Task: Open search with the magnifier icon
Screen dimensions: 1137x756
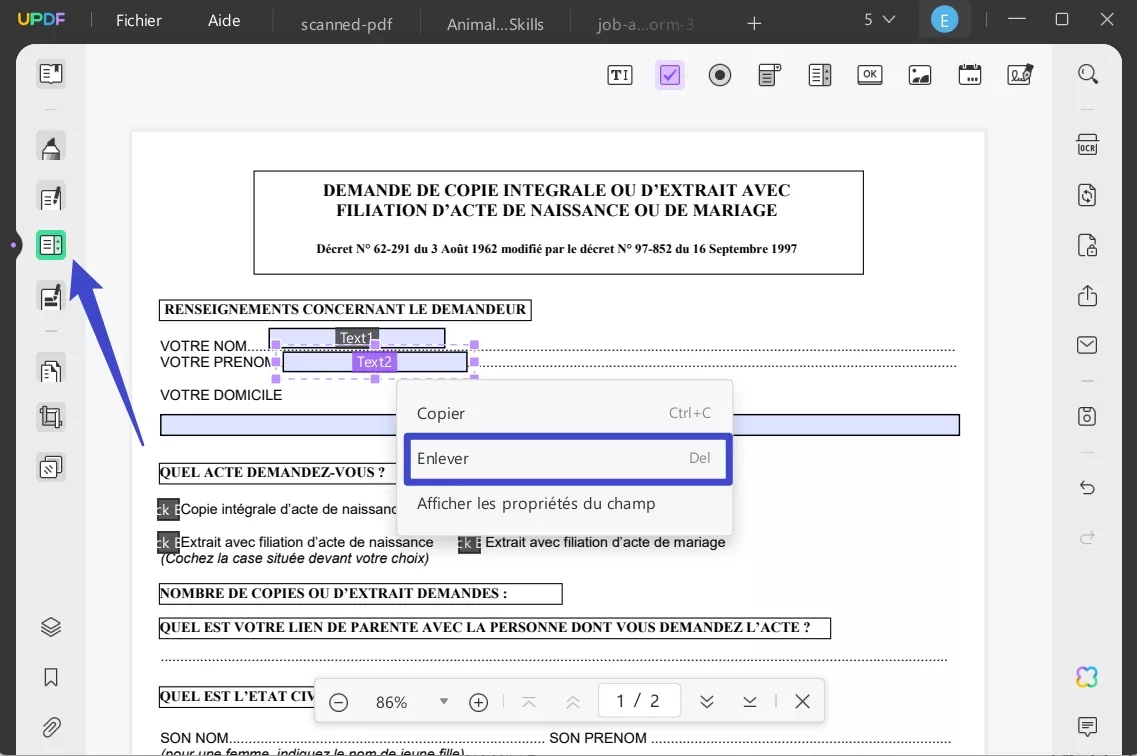Action: coord(1086,74)
